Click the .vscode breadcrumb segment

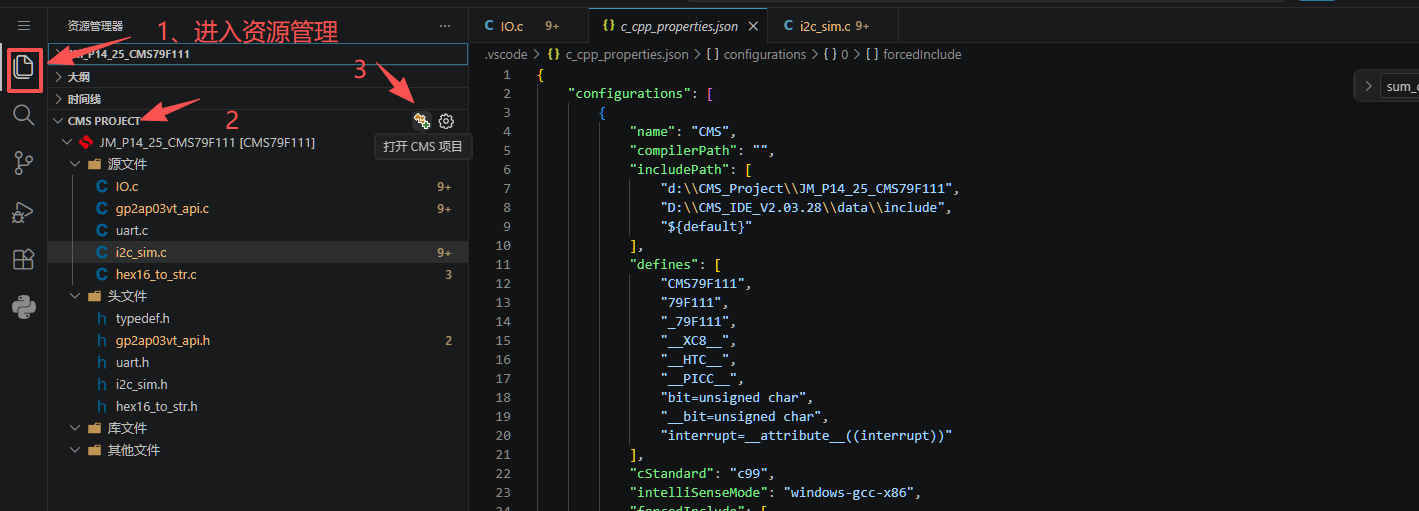tap(506, 55)
